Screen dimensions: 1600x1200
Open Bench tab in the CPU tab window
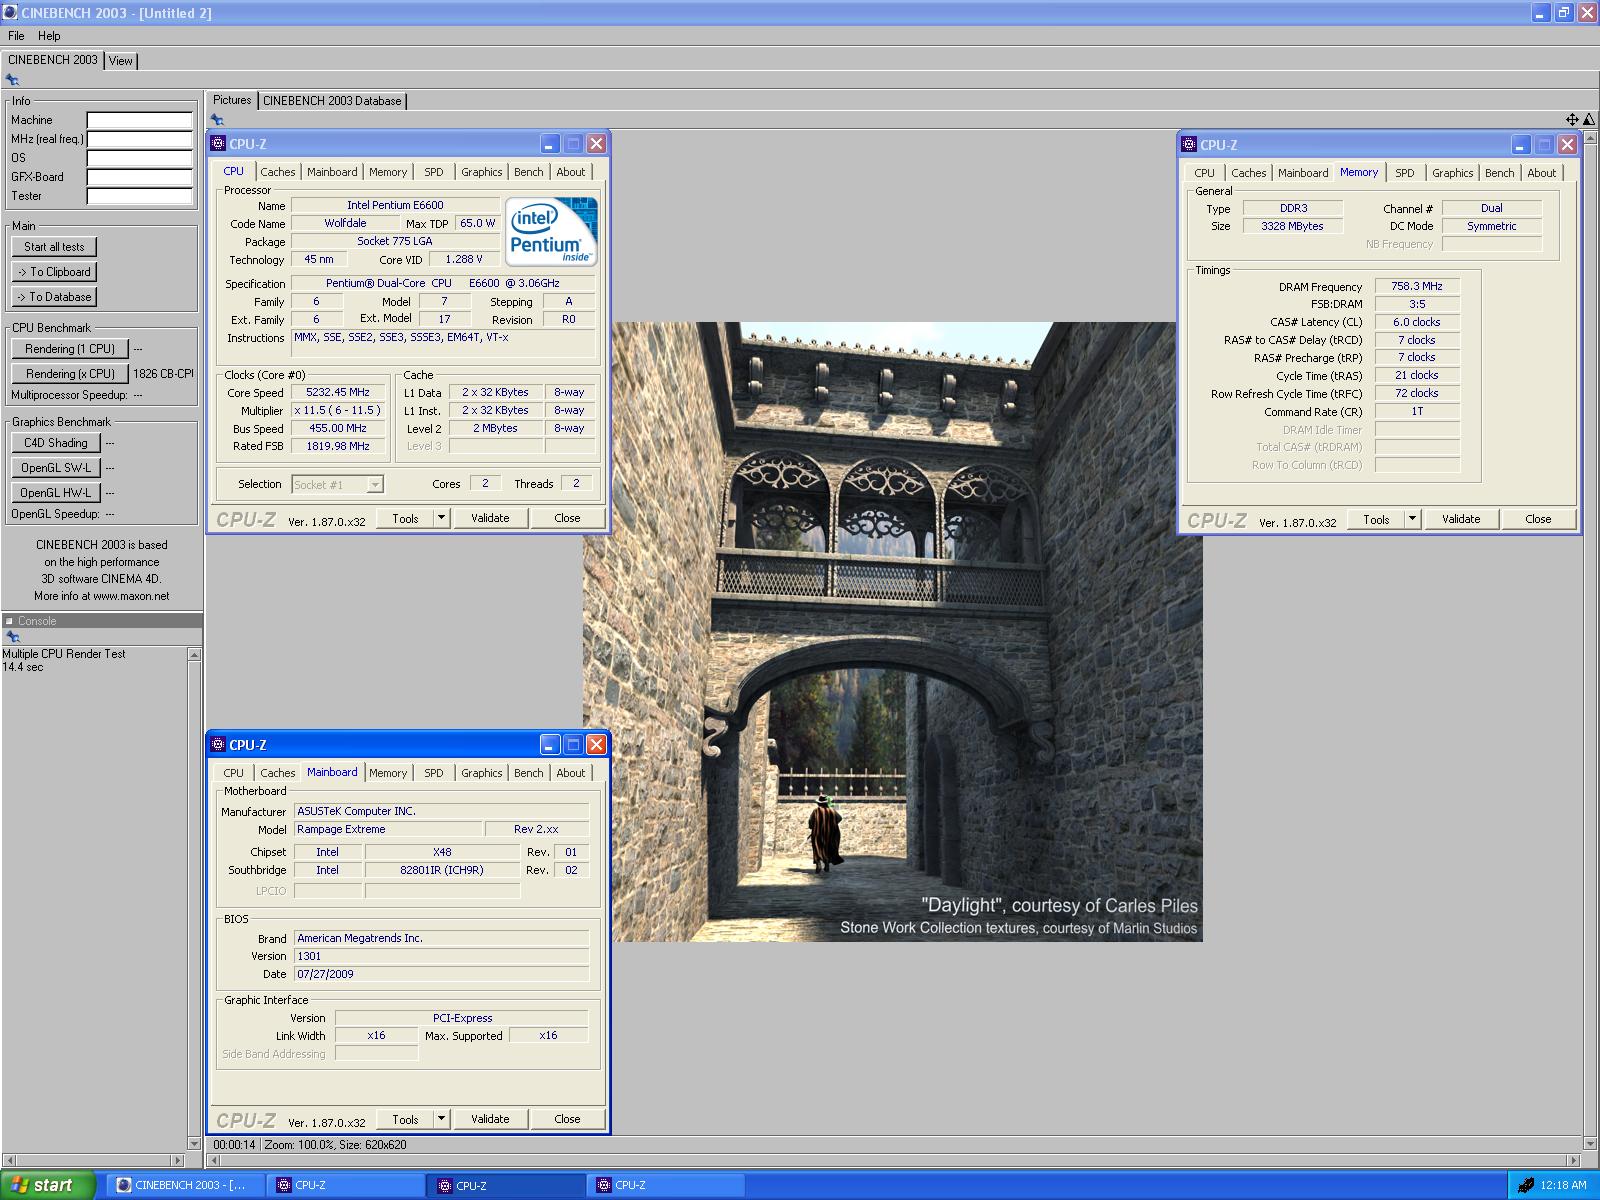(x=529, y=172)
